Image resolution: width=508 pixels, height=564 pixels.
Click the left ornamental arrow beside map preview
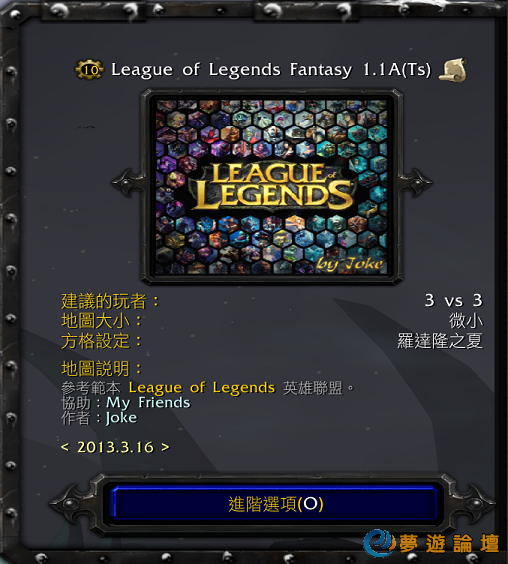(x=126, y=183)
